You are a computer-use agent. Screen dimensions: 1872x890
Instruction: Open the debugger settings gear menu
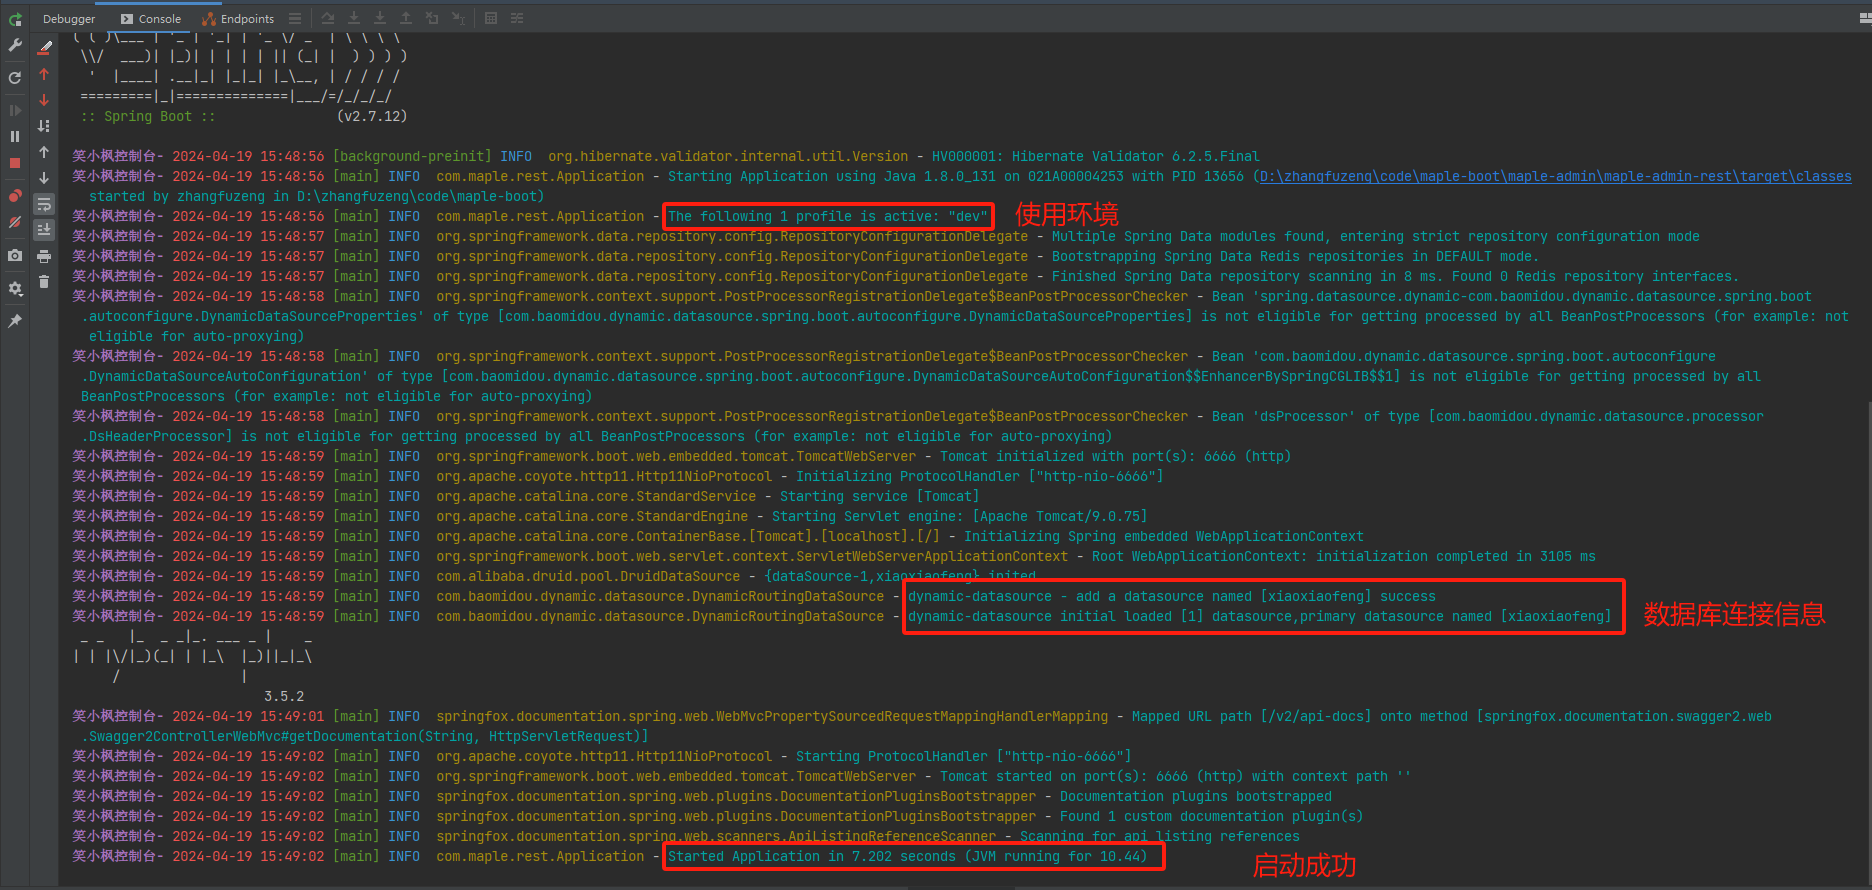click(15, 288)
